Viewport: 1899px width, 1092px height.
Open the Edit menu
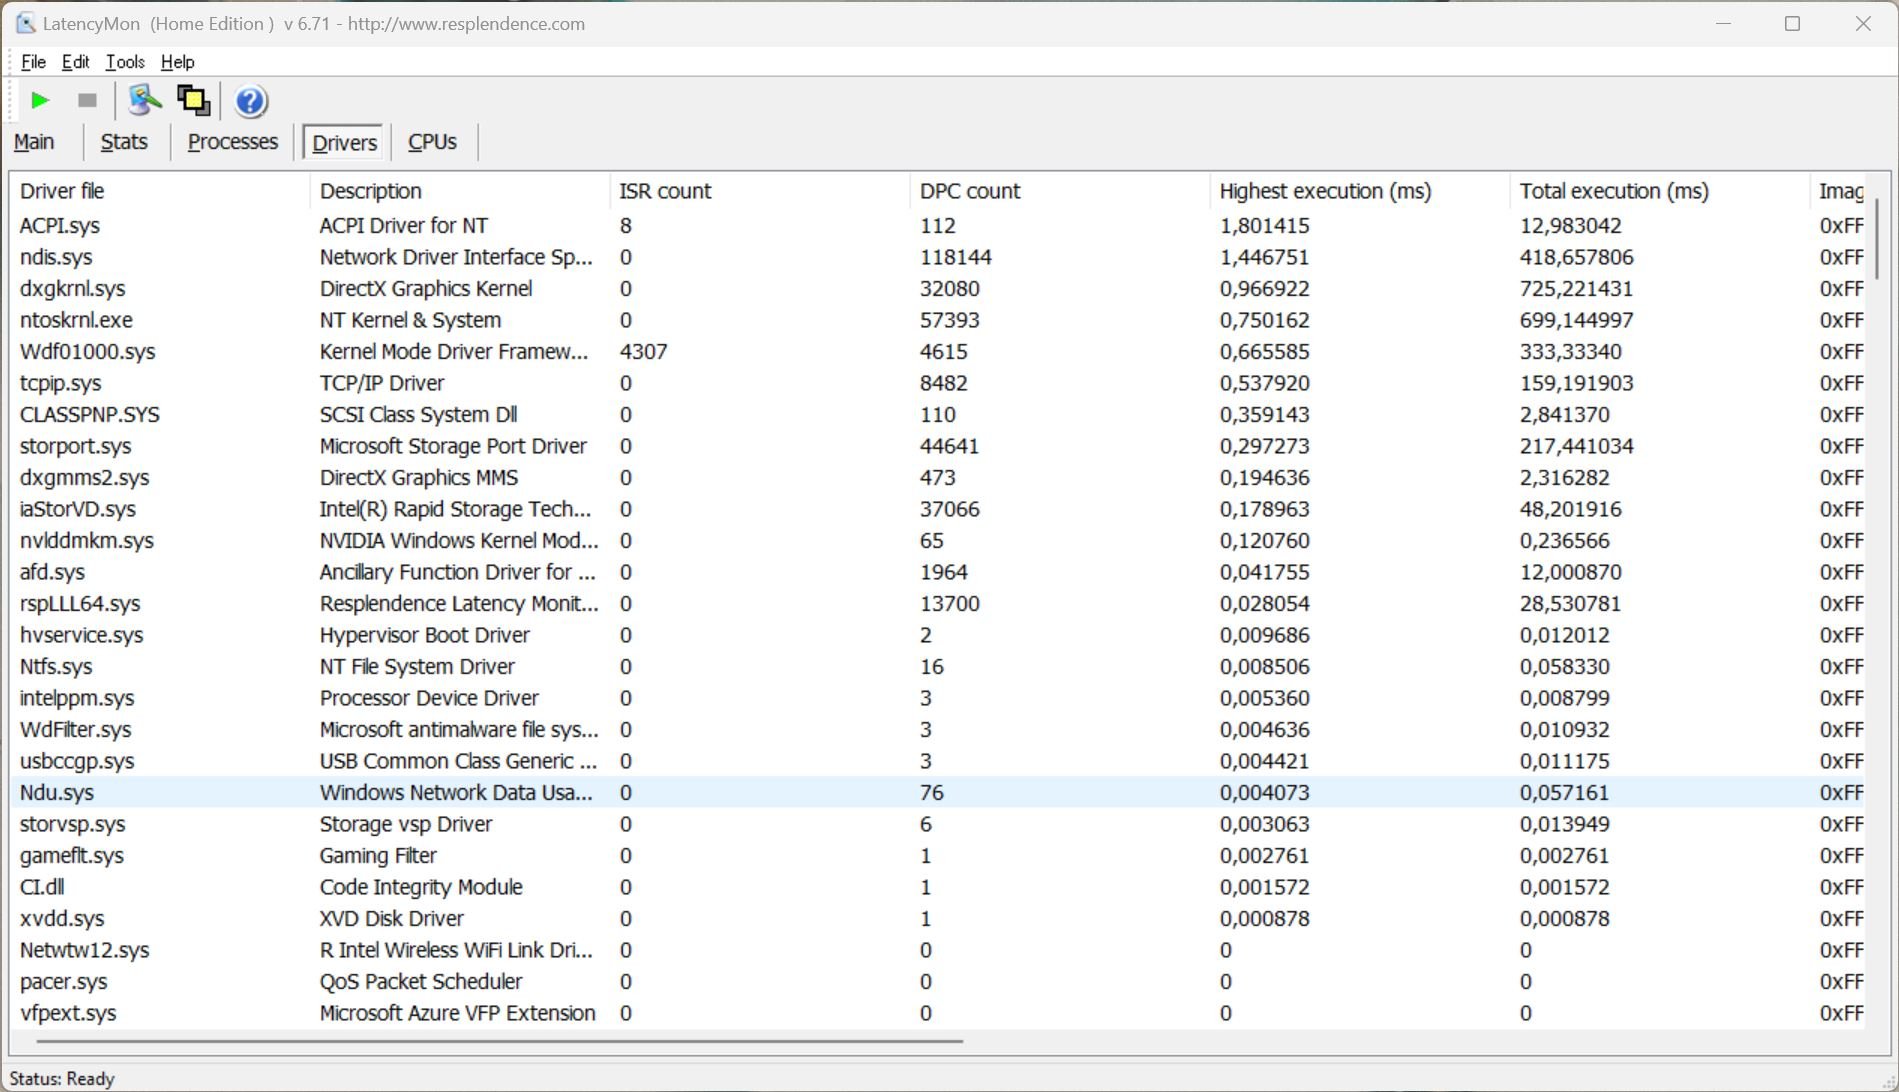pos(75,62)
